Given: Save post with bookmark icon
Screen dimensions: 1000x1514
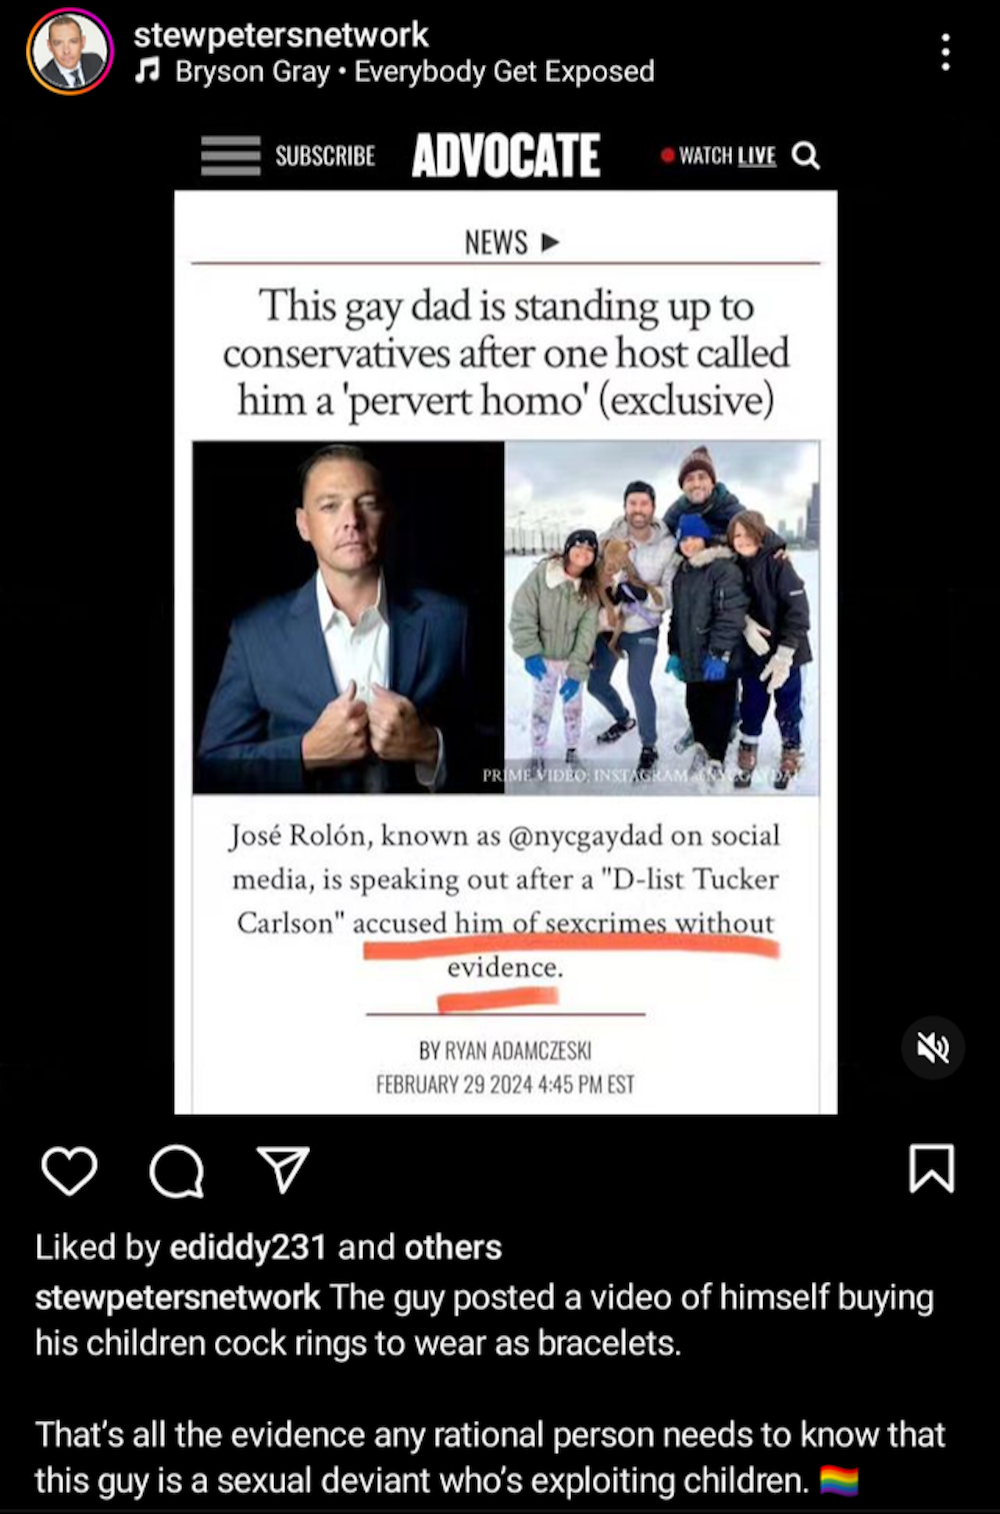Looking at the screenshot, I should 931,1169.
